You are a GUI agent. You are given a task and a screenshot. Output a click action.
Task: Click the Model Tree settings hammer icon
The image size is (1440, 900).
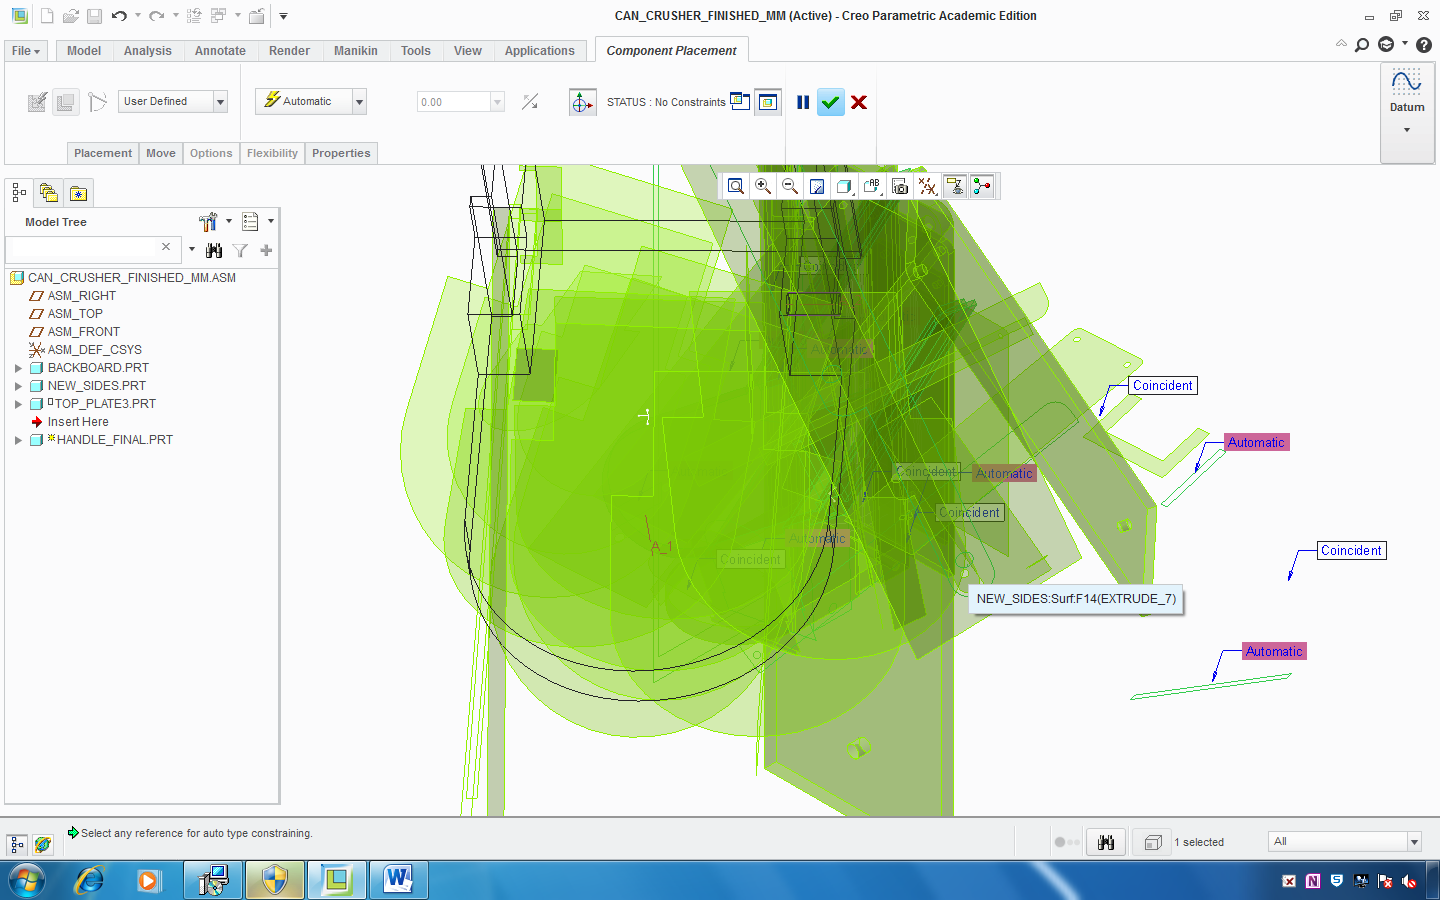[x=210, y=221]
